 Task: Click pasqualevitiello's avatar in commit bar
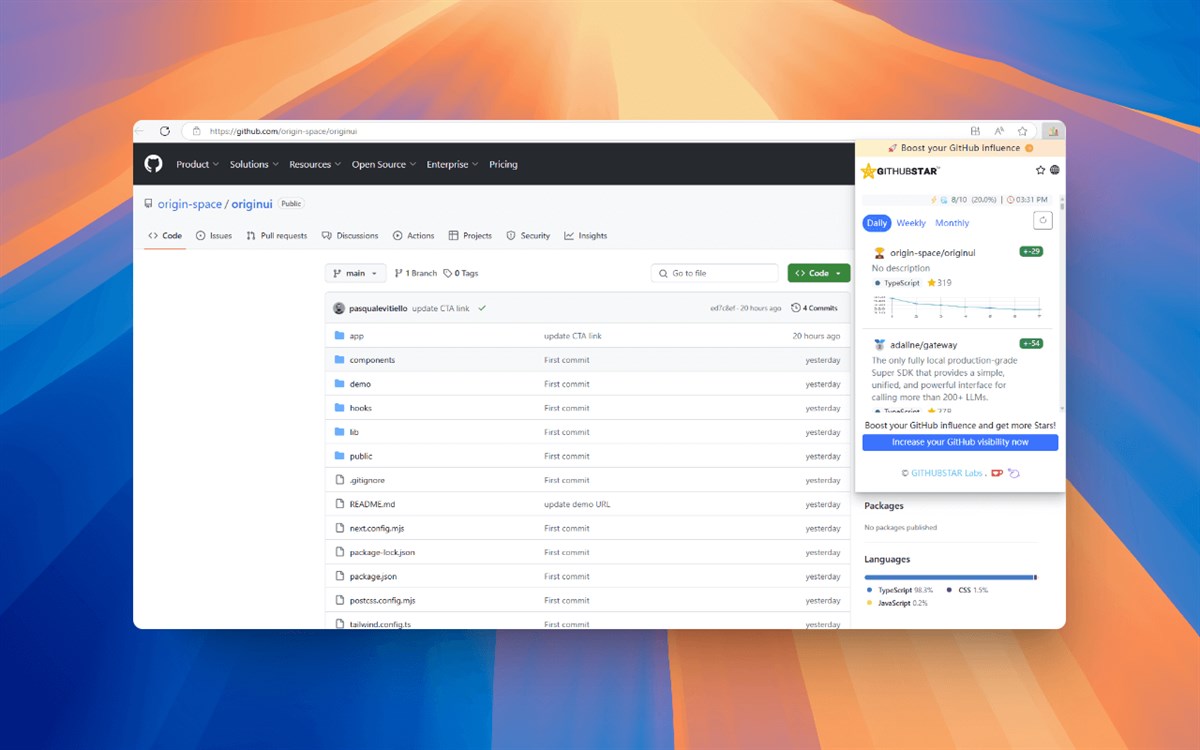[x=340, y=308]
